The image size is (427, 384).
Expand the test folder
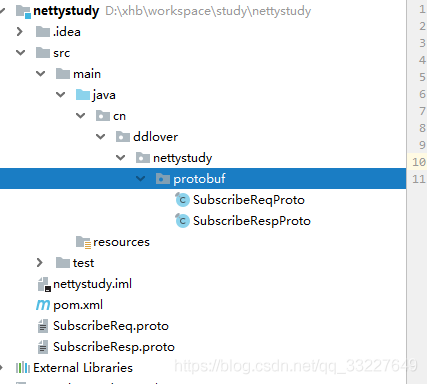(40, 263)
